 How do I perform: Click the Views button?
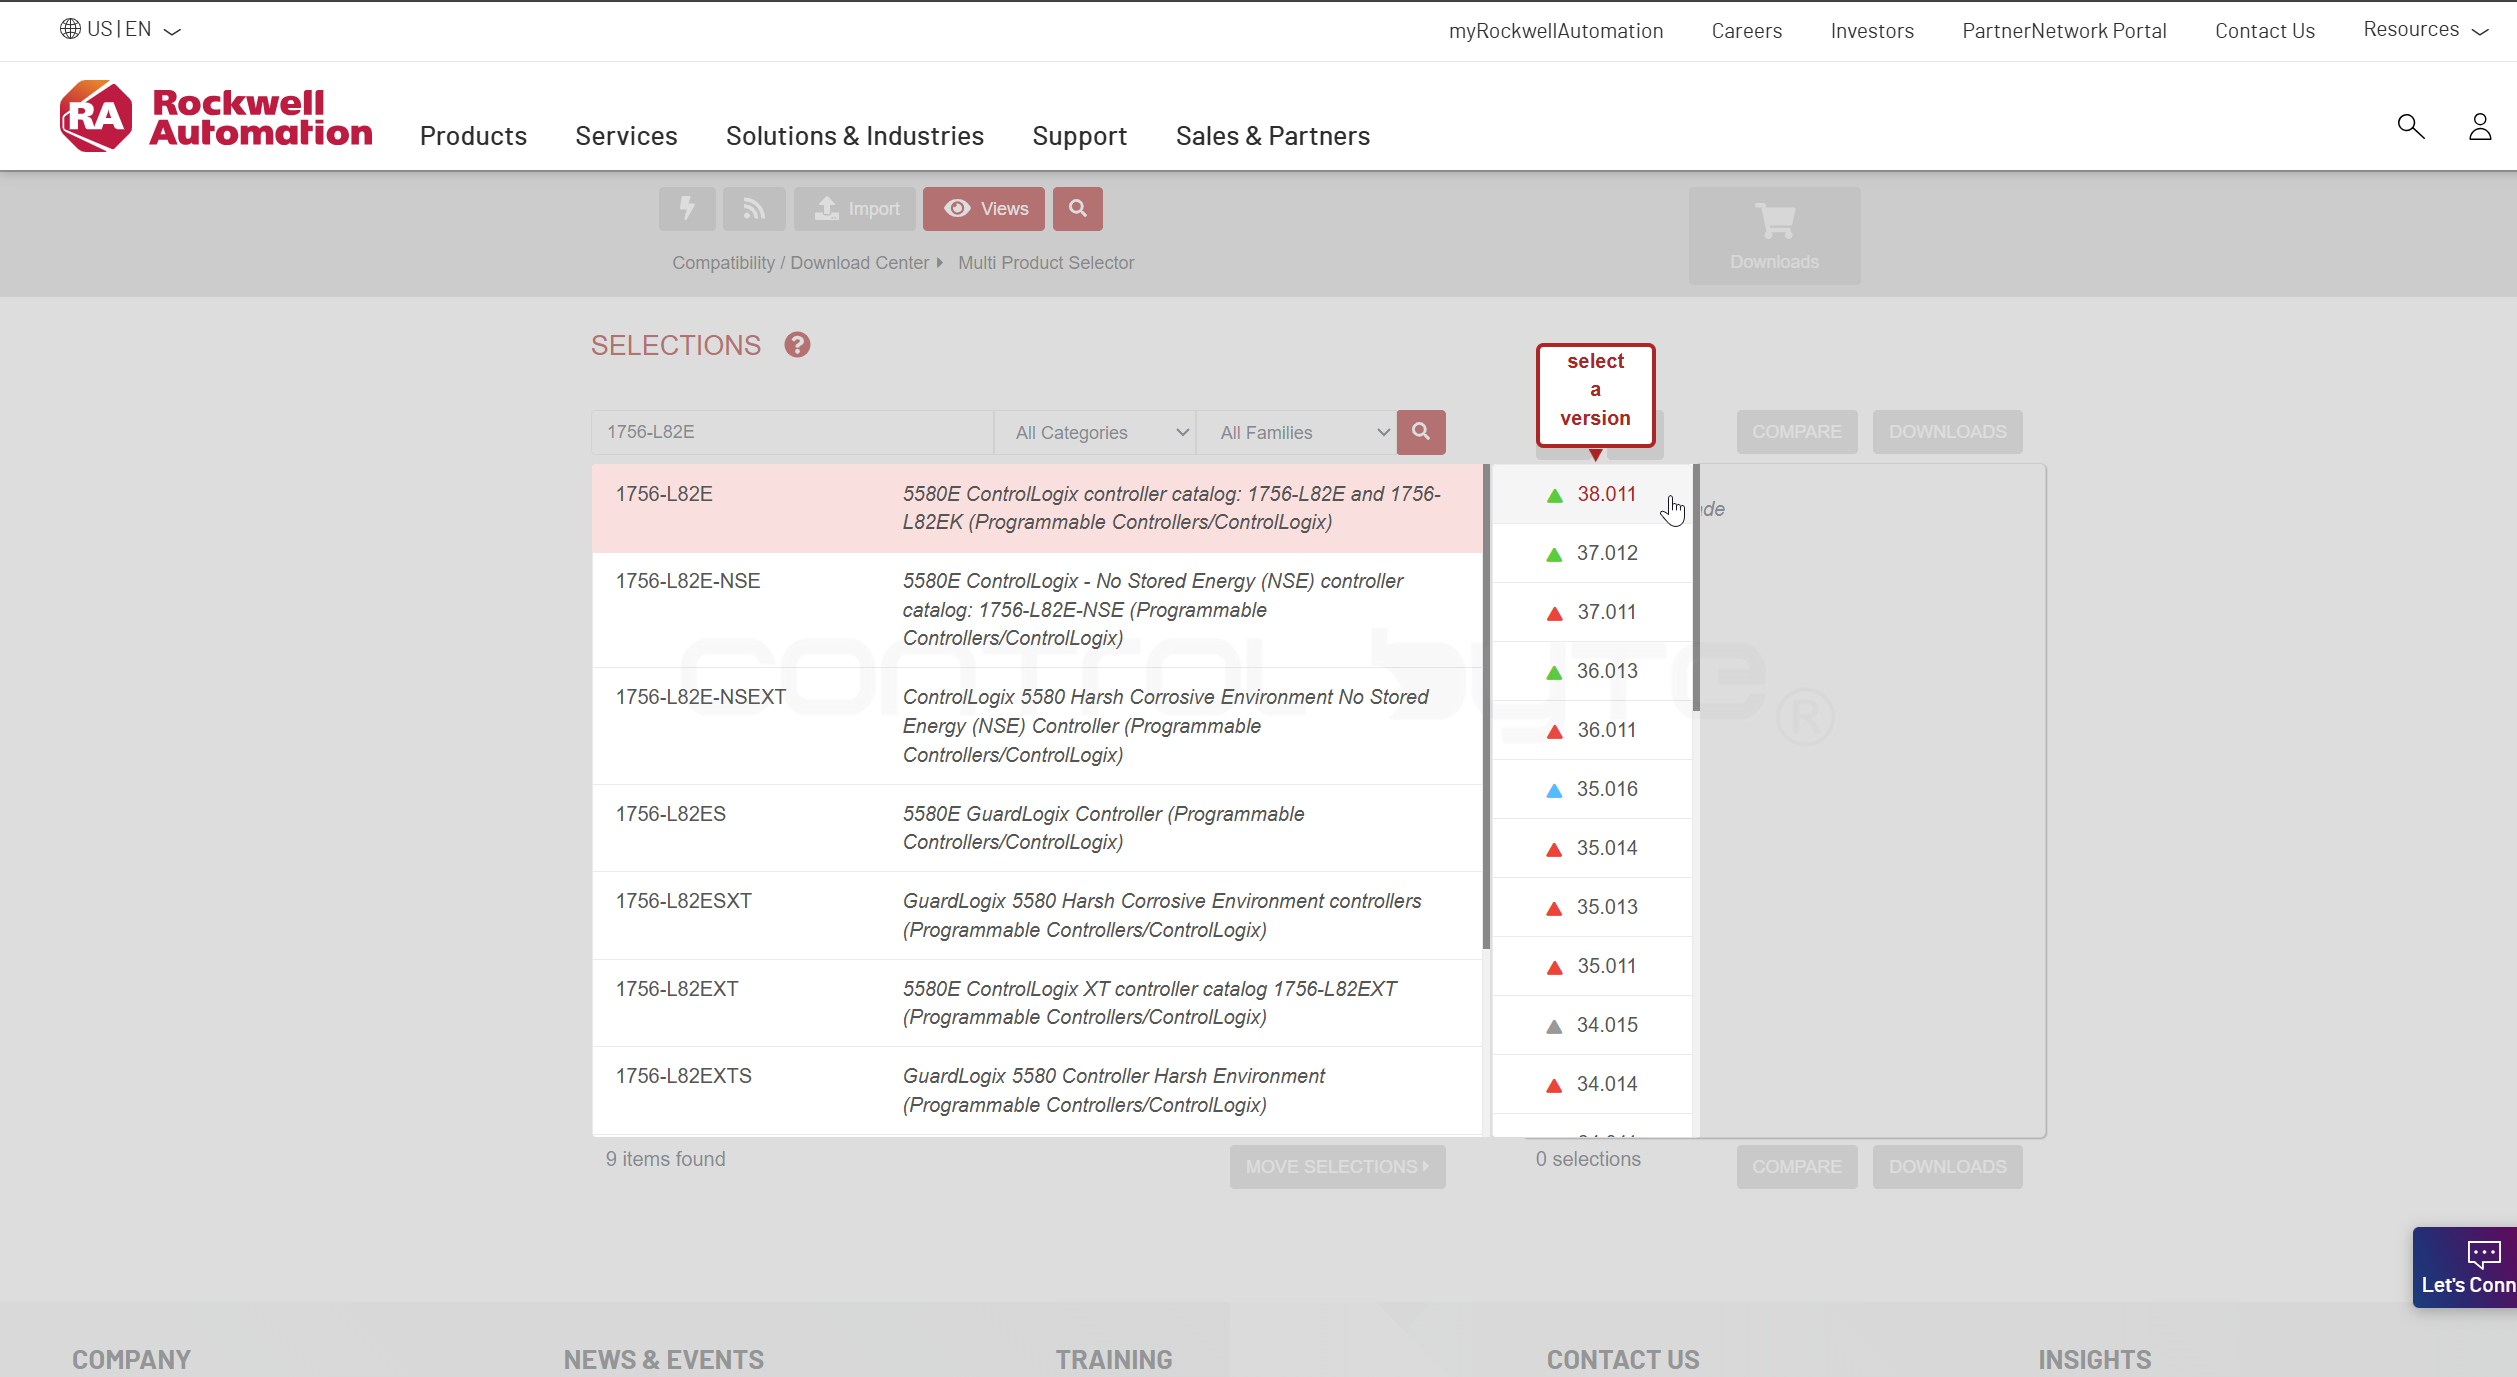coord(984,208)
